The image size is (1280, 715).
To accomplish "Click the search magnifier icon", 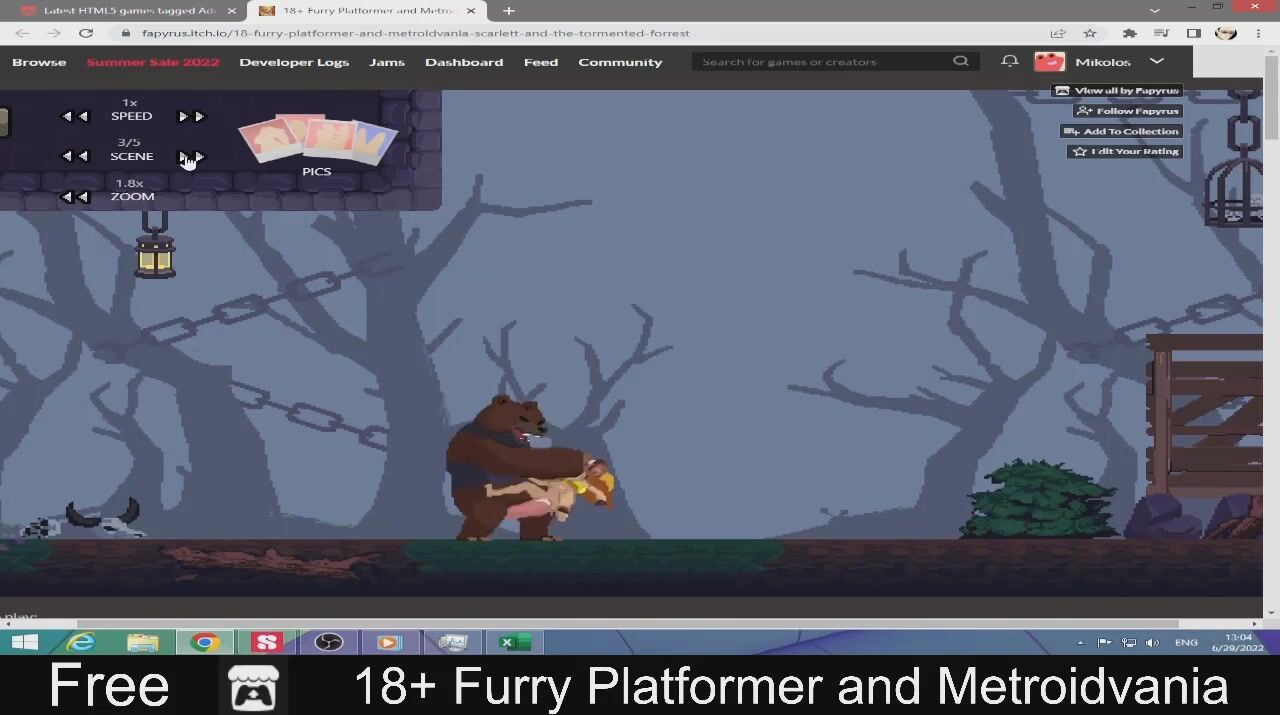I will (x=960, y=61).
